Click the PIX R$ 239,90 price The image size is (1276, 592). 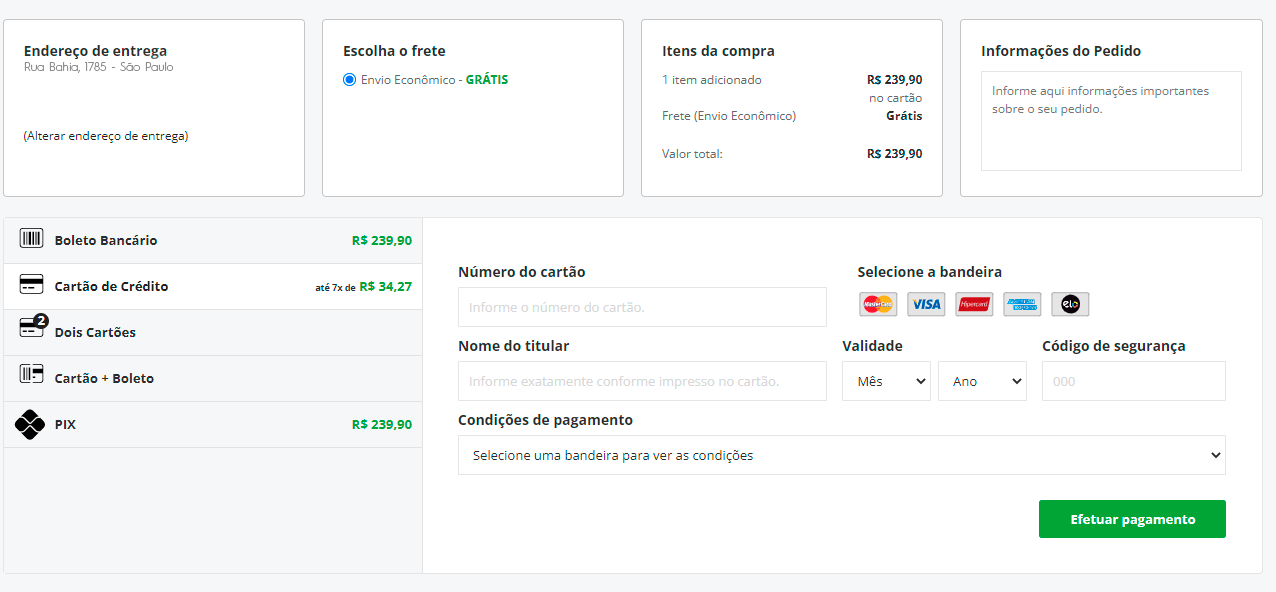(x=382, y=425)
